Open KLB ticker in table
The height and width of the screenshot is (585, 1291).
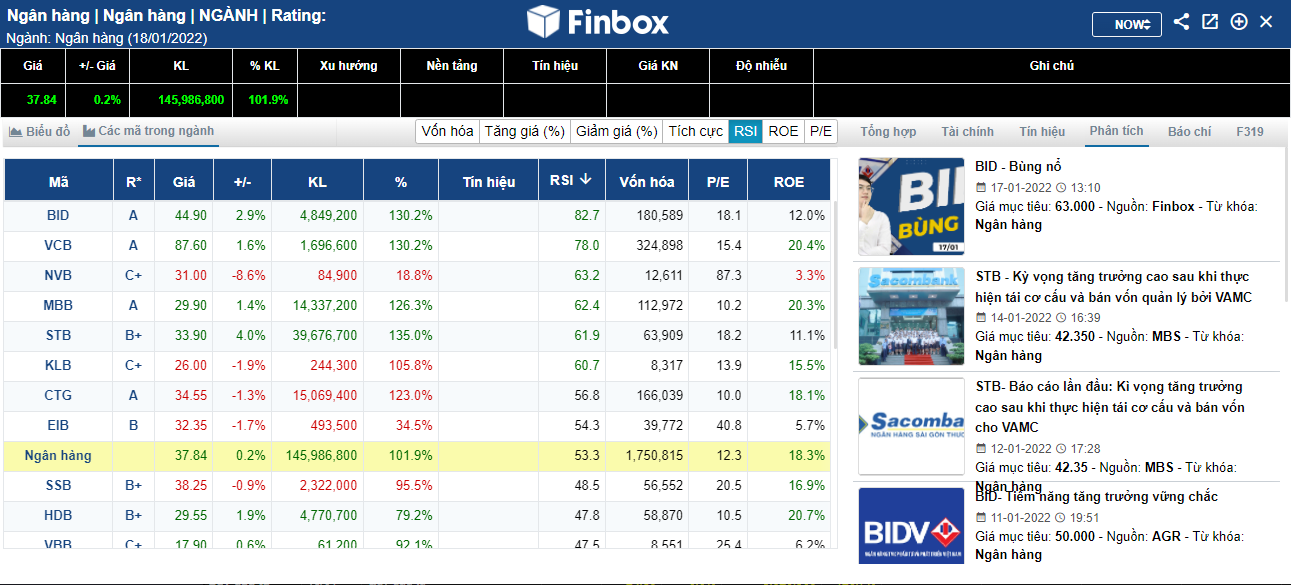tap(58, 365)
